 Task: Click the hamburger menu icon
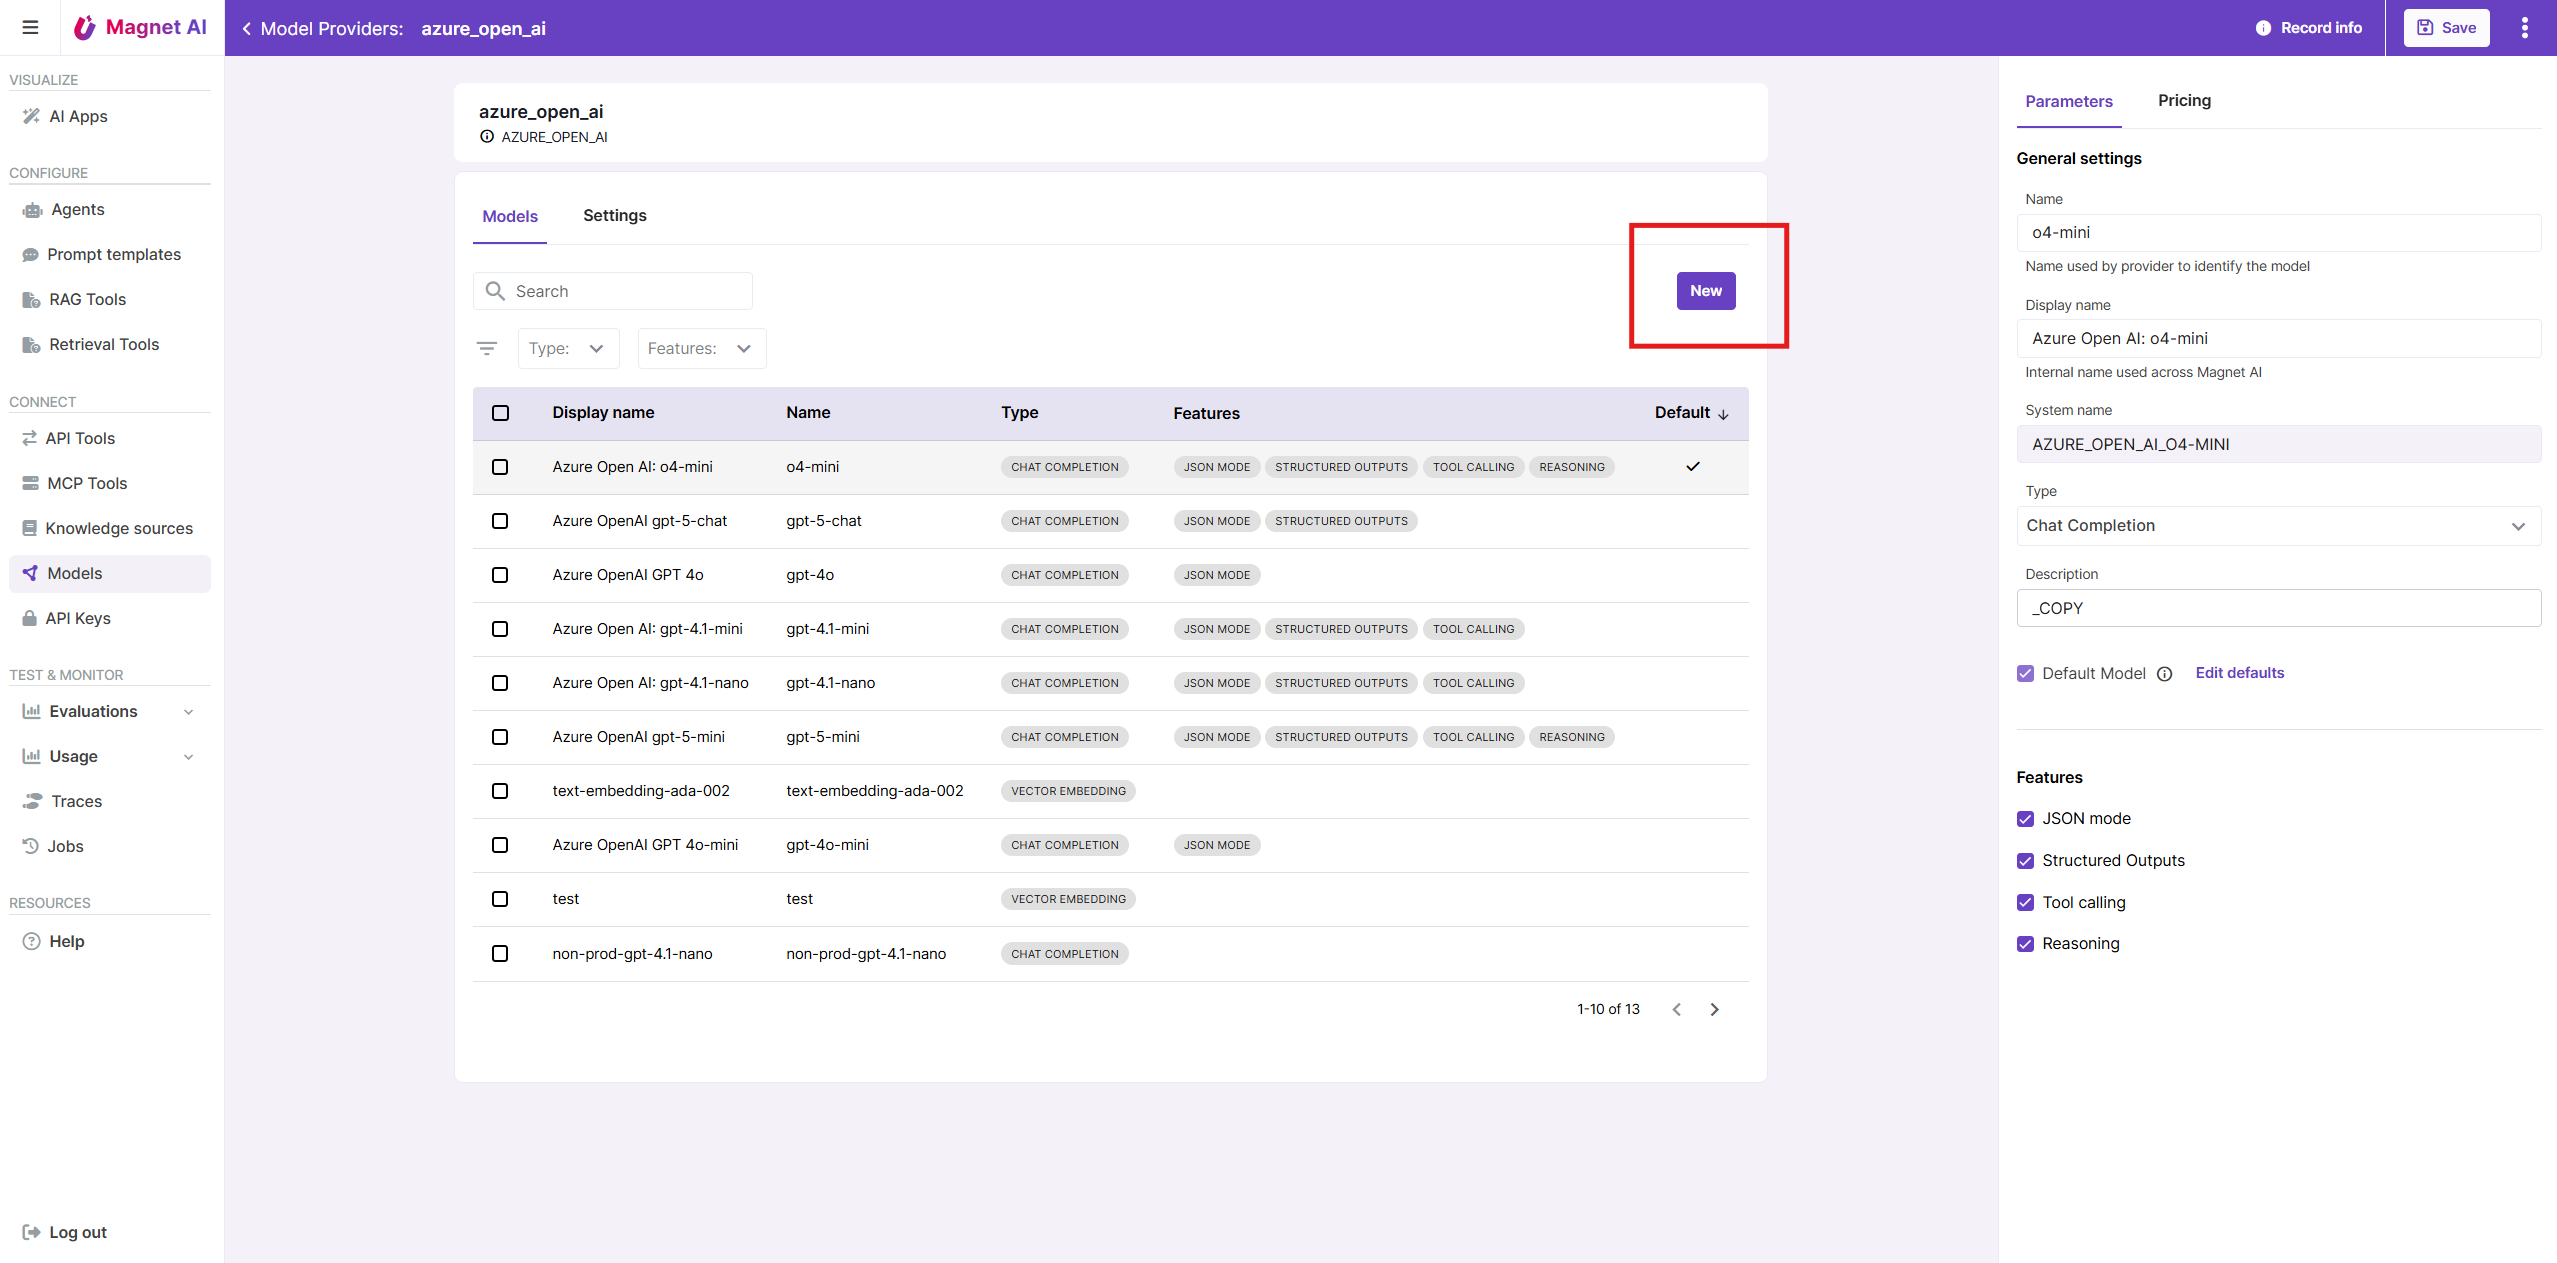point(30,27)
